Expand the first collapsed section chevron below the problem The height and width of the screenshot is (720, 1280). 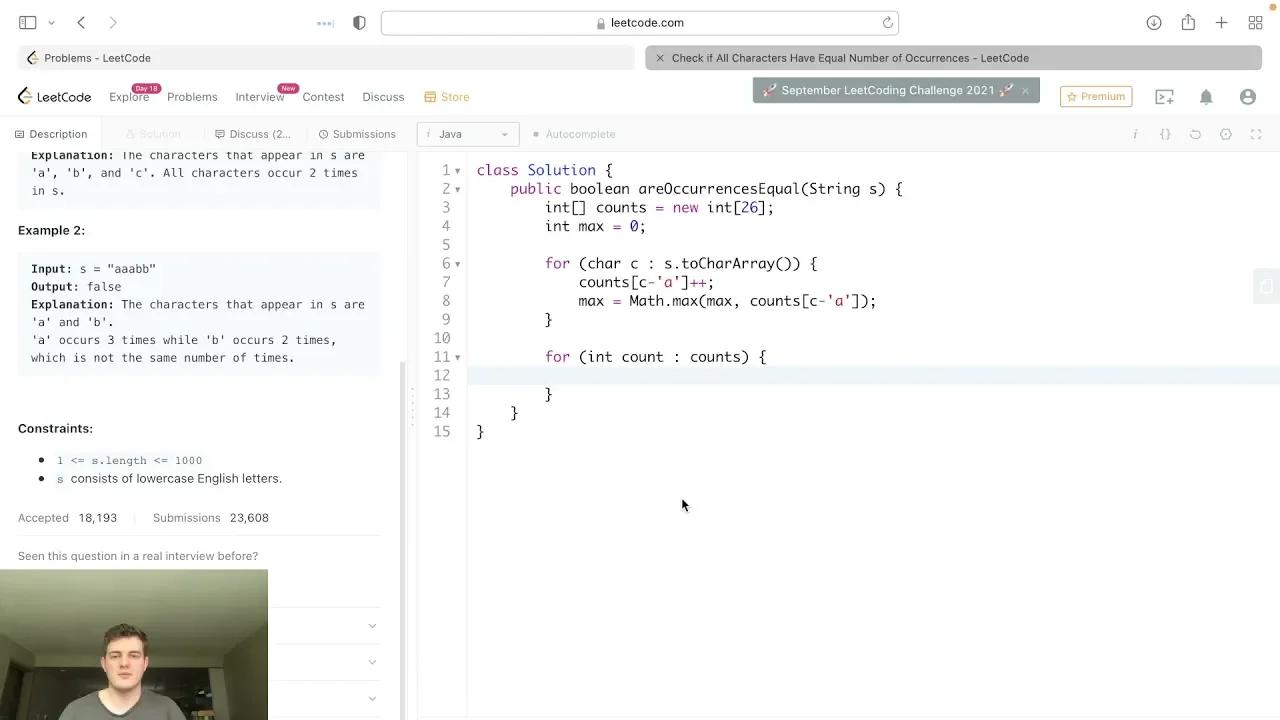coord(372,626)
